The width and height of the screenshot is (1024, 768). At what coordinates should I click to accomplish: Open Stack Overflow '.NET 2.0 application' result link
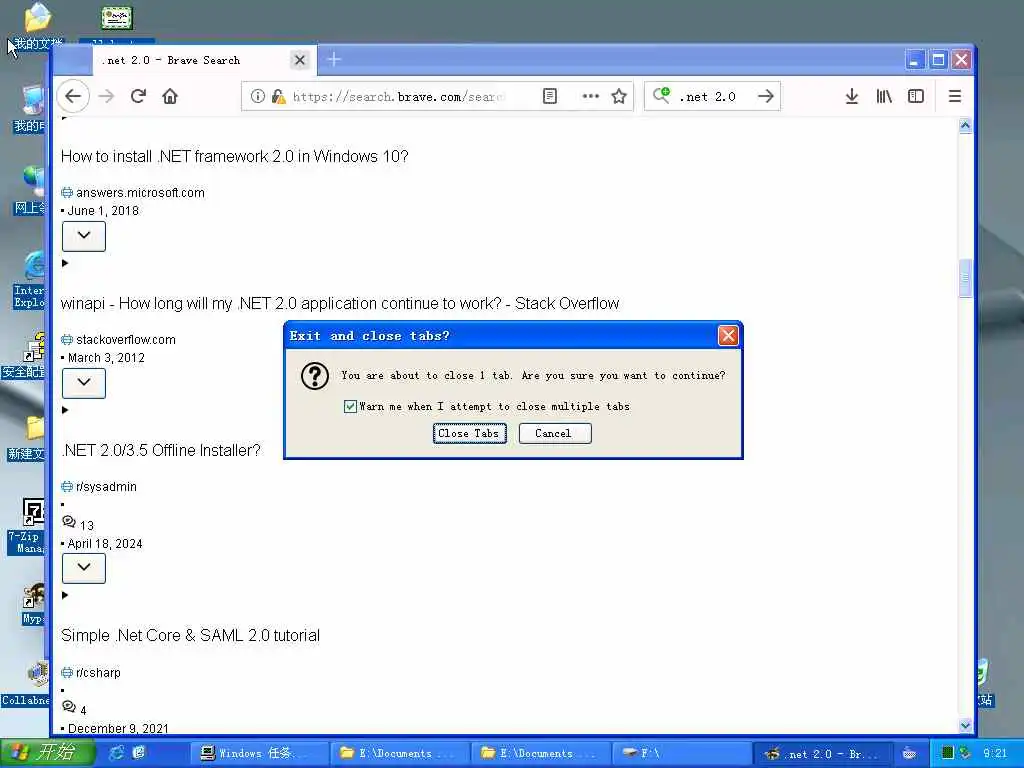click(x=340, y=304)
